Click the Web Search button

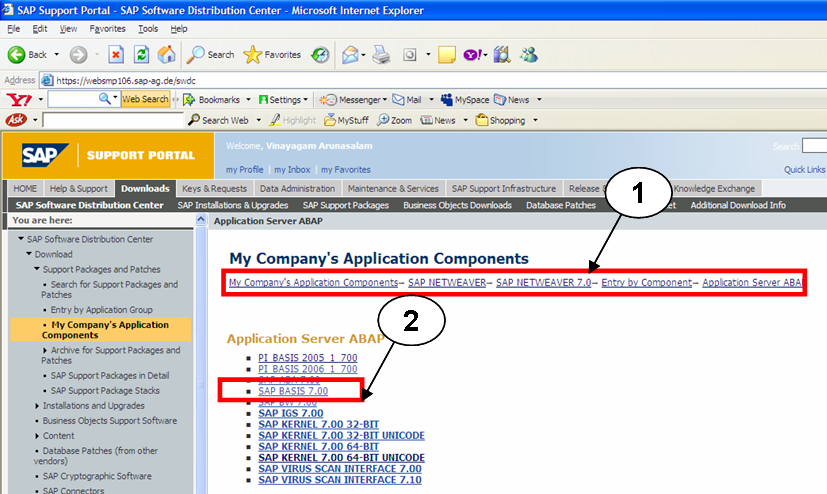tap(145, 99)
